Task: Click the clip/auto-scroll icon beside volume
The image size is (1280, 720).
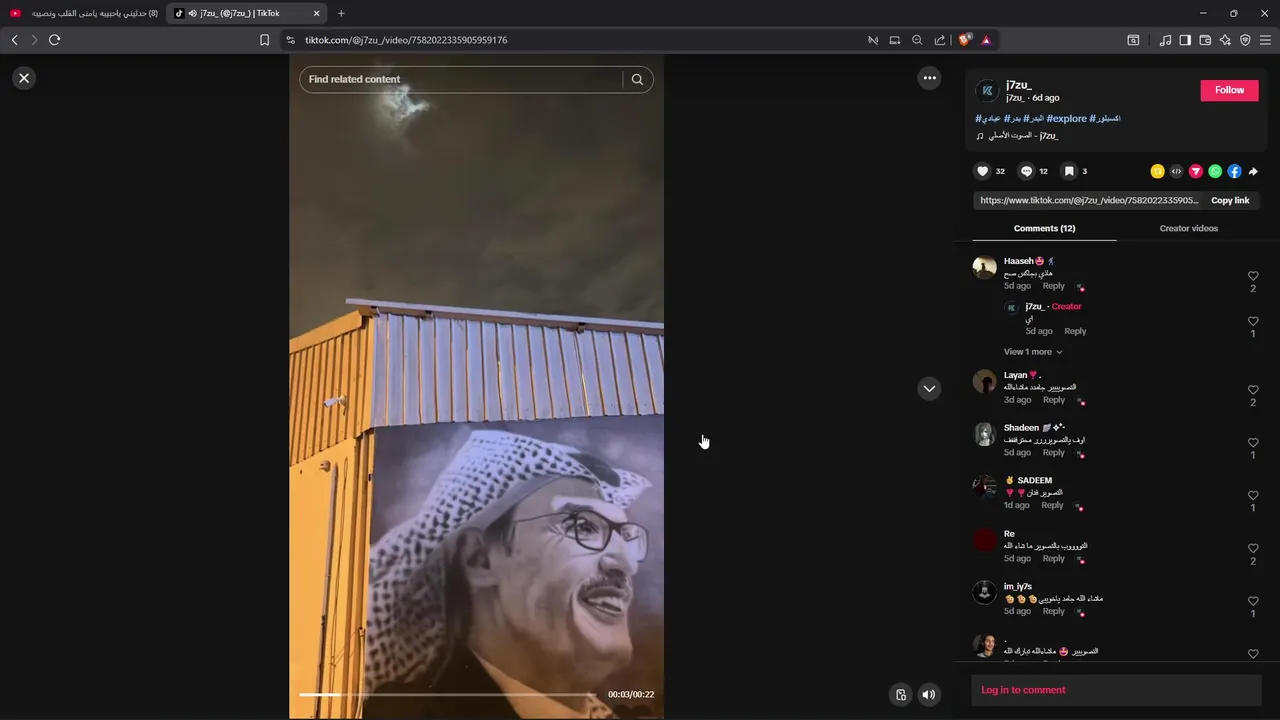Action: click(x=901, y=694)
